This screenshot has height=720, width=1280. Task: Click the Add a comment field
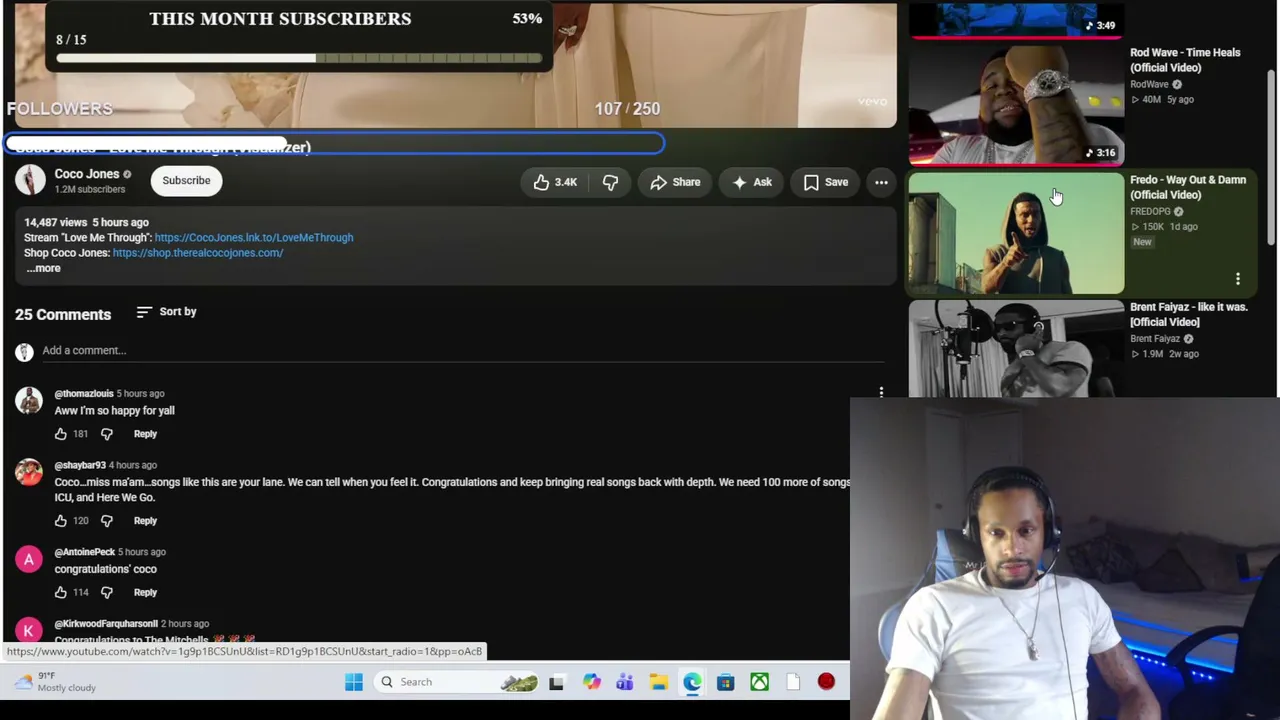[462, 350]
